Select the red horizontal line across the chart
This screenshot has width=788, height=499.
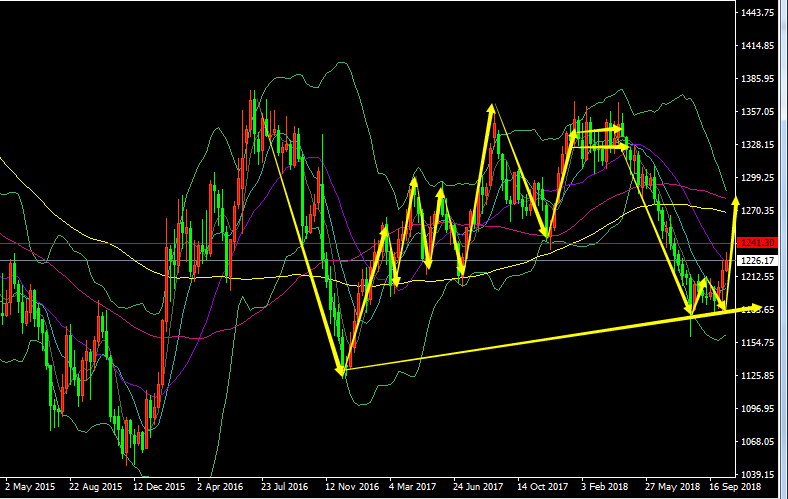tap(368, 244)
